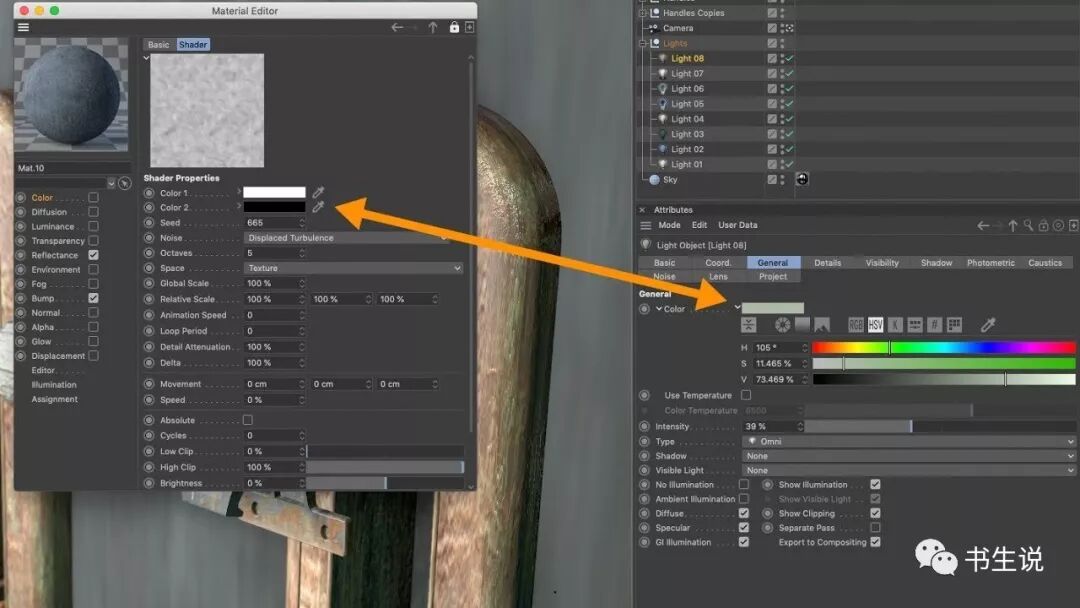Toggle the Absolute checkbox
Image resolution: width=1080 pixels, height=608 pixels.
tap(248, 420)
